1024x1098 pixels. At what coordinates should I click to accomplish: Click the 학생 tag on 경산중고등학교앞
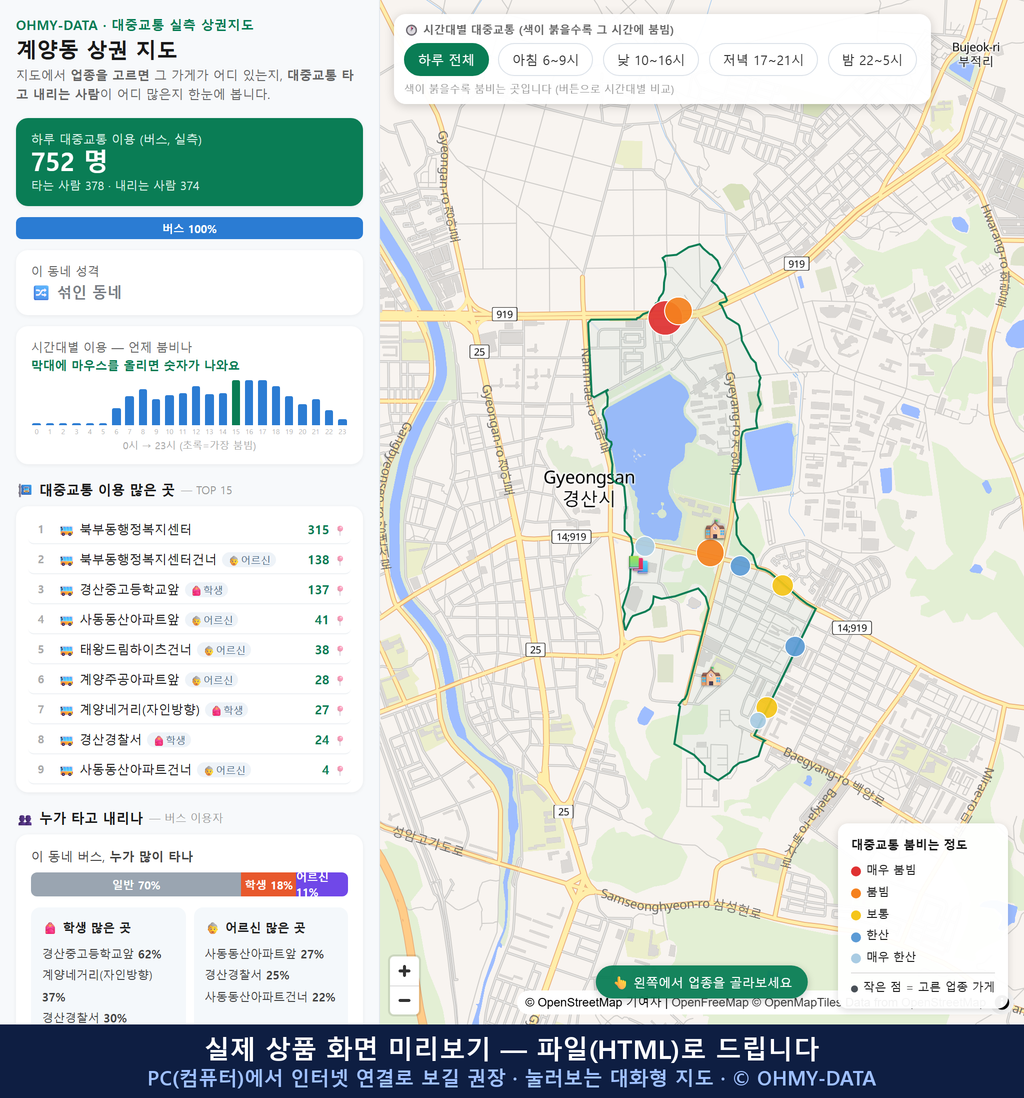[207, 590]
